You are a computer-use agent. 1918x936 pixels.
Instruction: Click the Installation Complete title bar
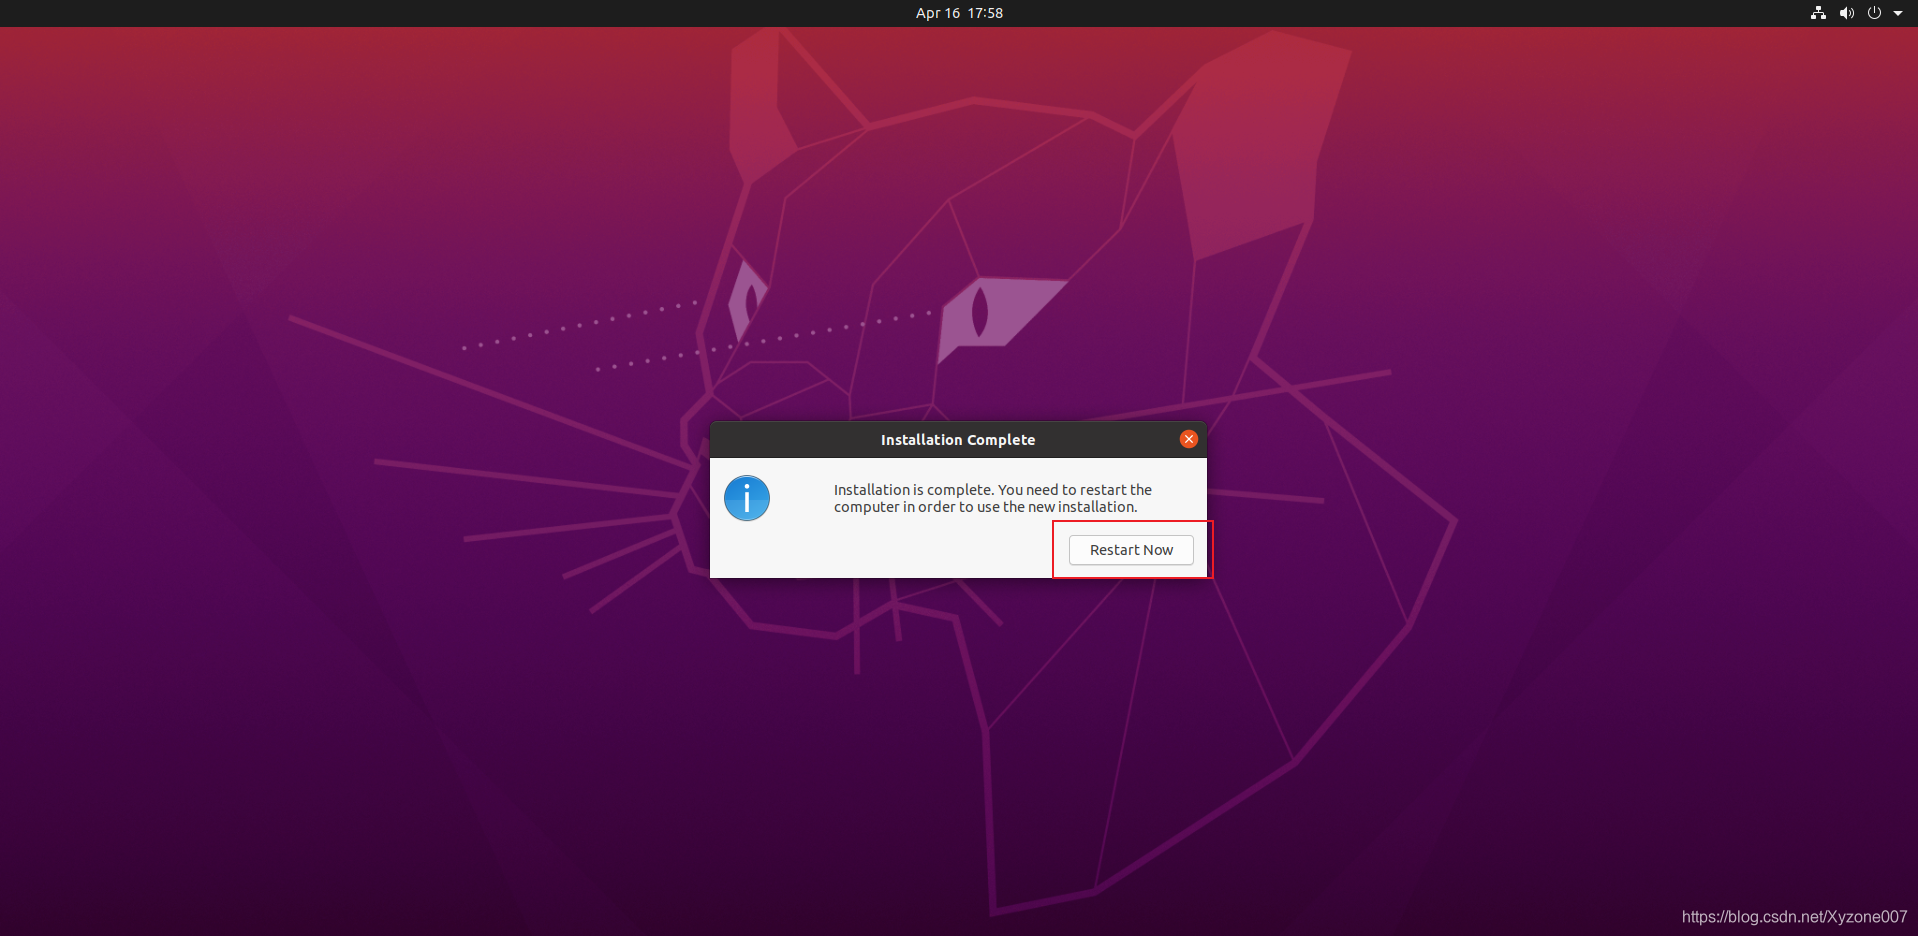tap(958, 440)
